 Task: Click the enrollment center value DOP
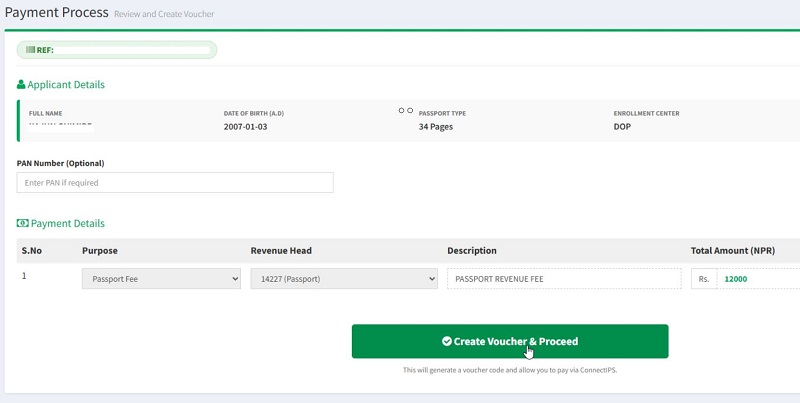(x=622, y=127)
